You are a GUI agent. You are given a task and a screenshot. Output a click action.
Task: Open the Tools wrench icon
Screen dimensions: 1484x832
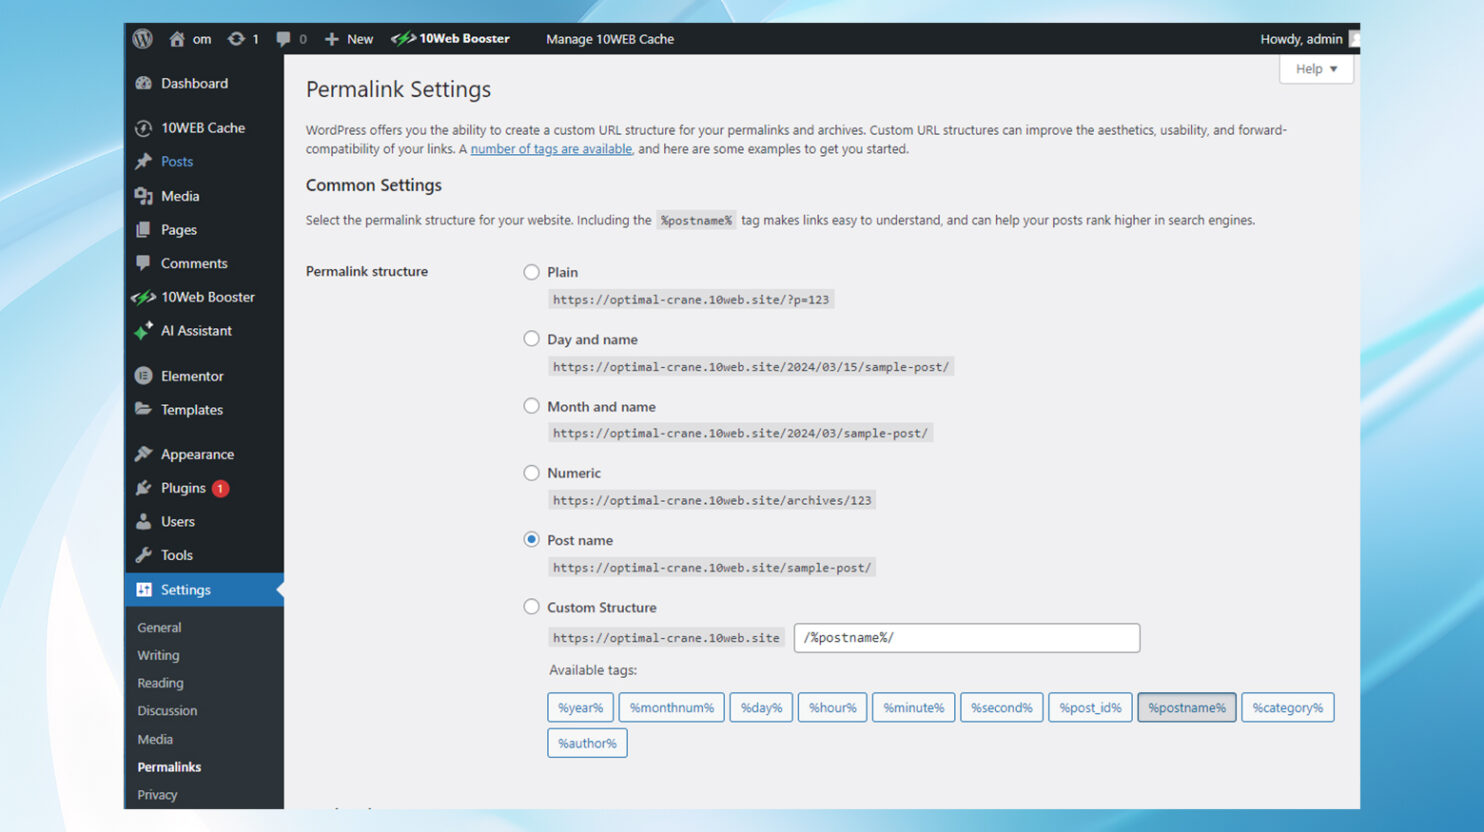(144, 555)
